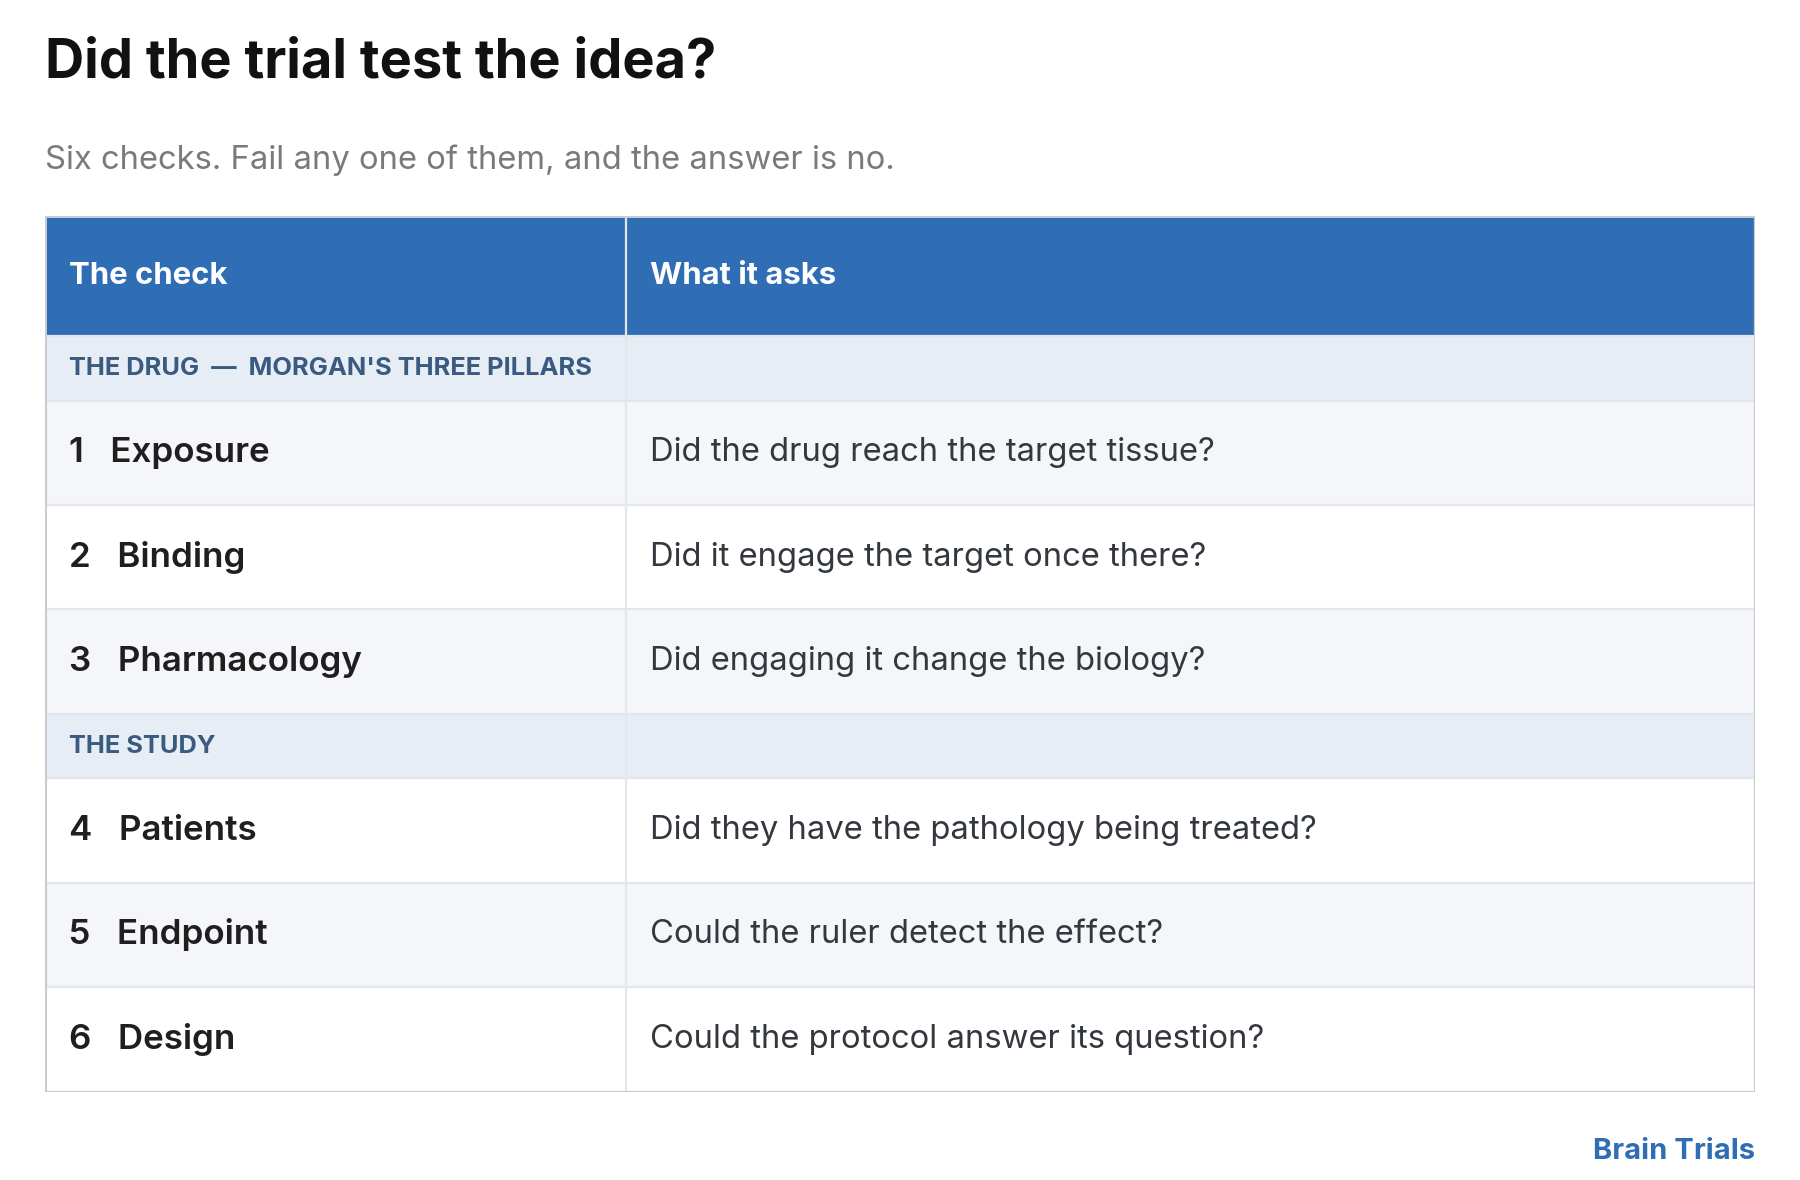
Task: Click 'Could the ruler detect the effect?'
Action: tap(906, 932)
